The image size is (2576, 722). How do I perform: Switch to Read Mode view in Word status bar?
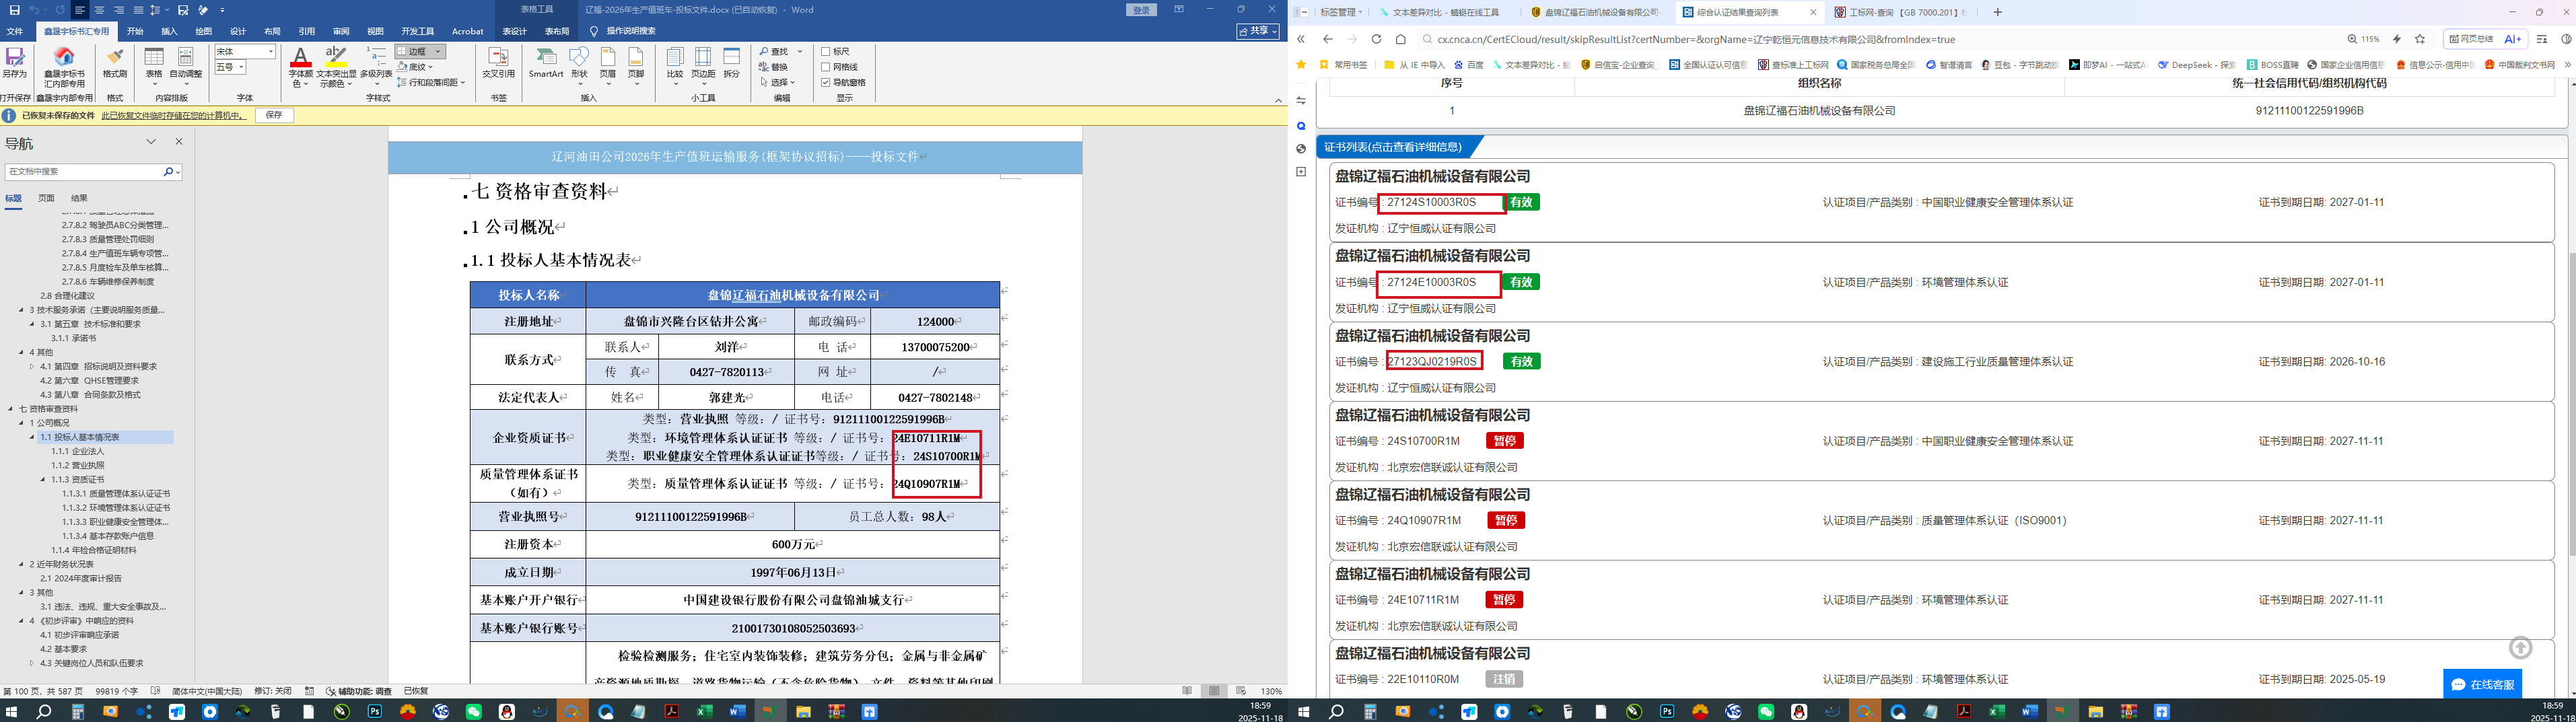click(1187, 691)
